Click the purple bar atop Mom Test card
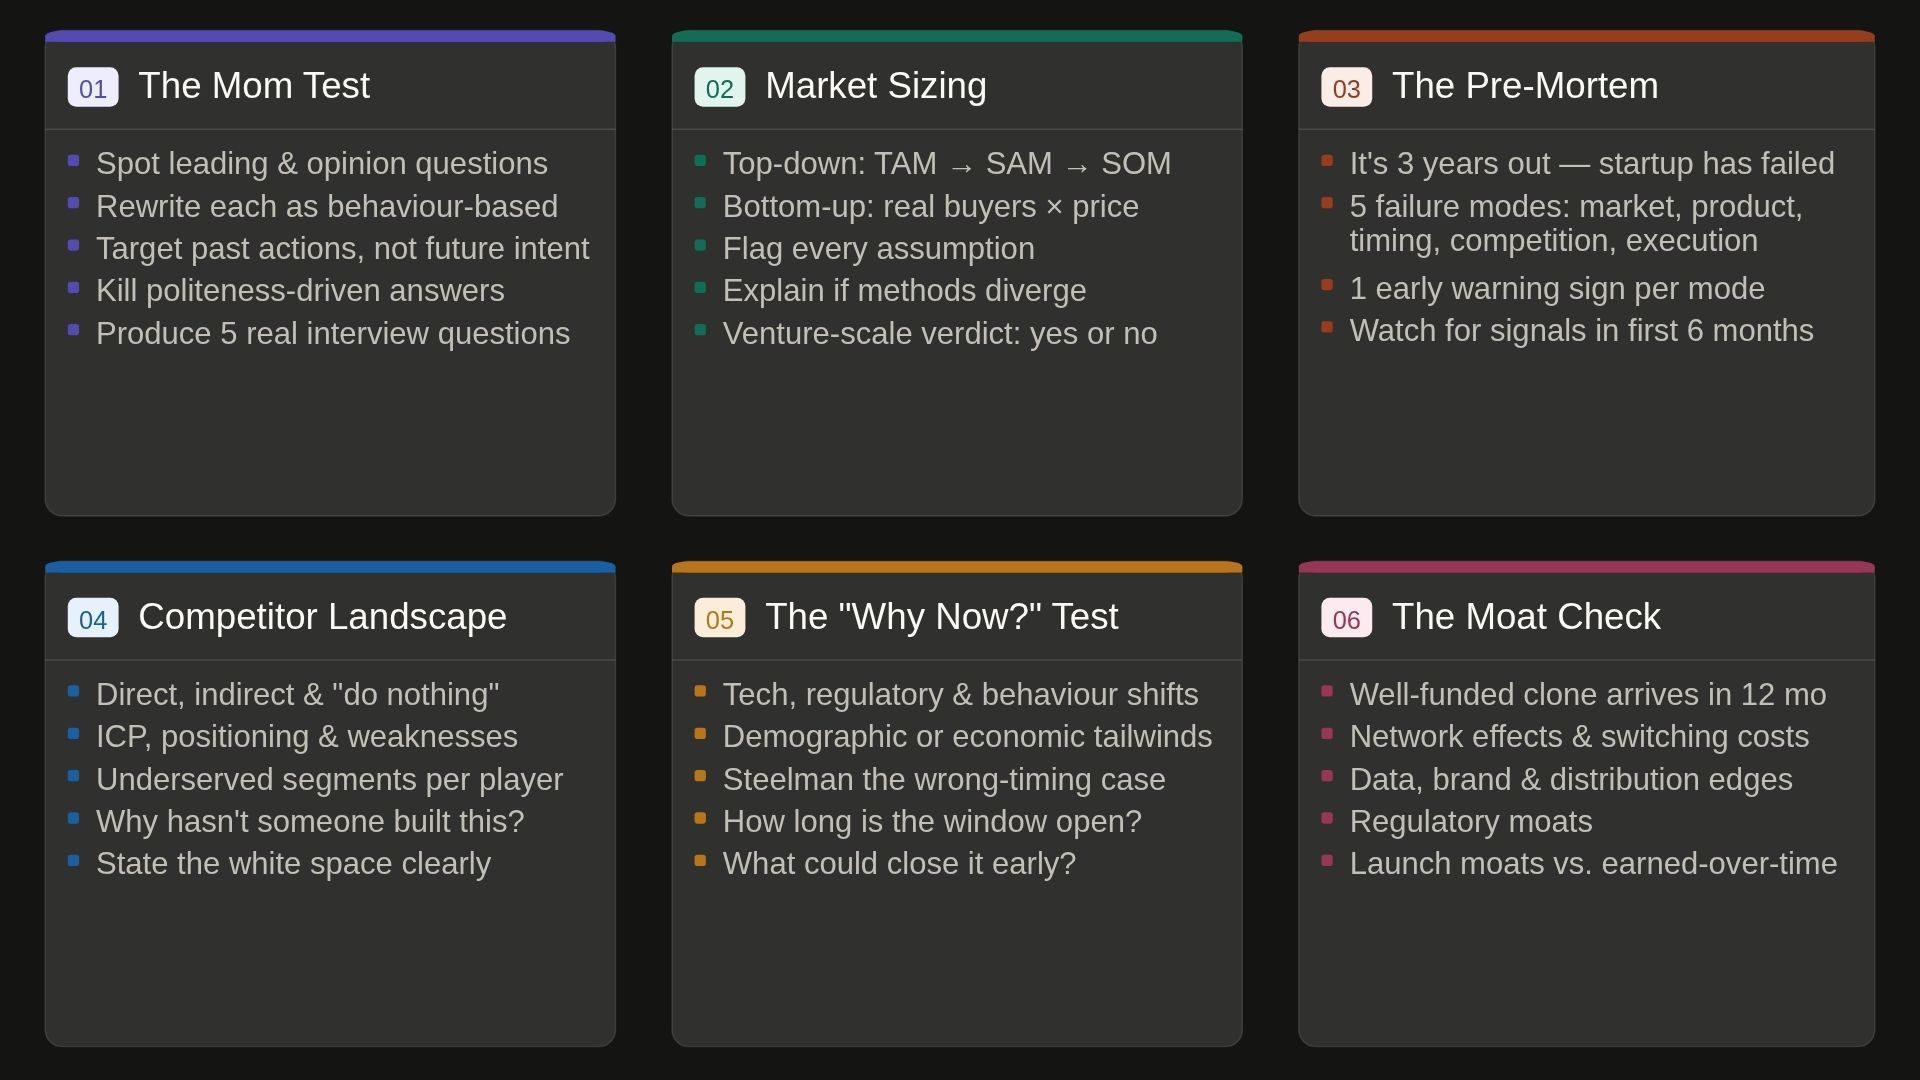Viewport: 1920px width, 1080px height. [x=330, y=37]
